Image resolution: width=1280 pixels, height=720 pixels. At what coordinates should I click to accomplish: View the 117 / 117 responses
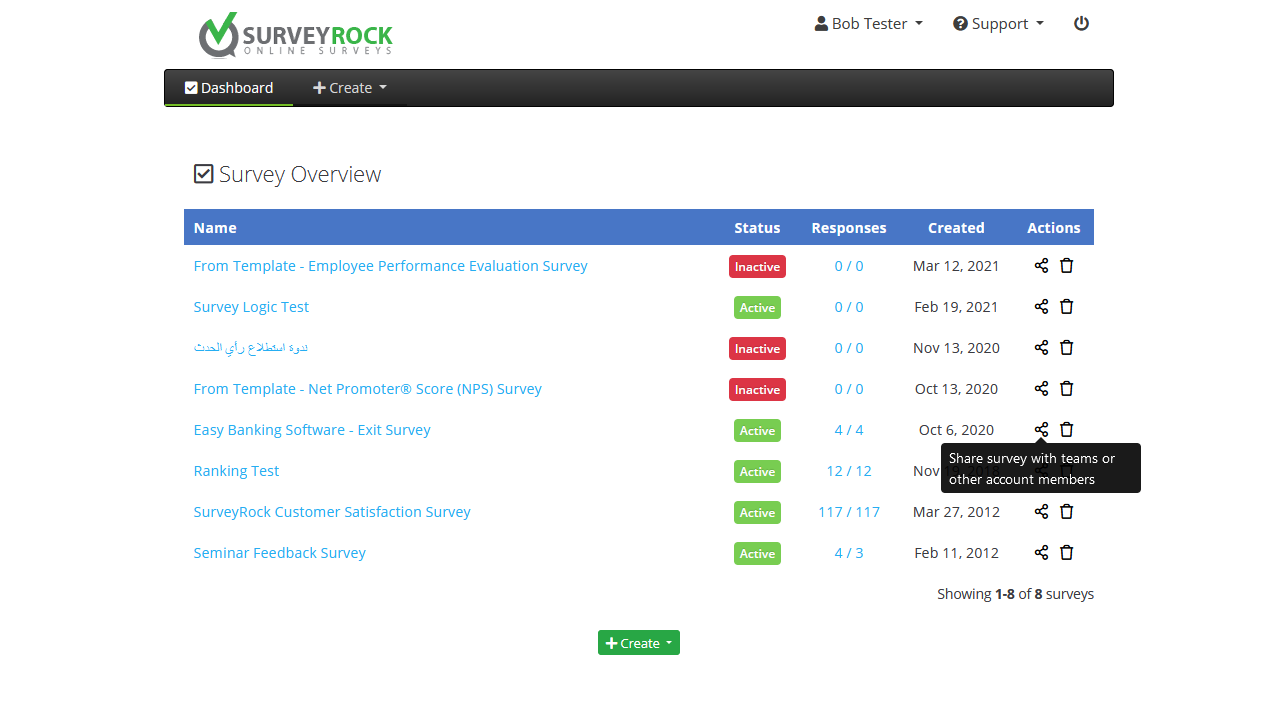(x=849, y=512)
